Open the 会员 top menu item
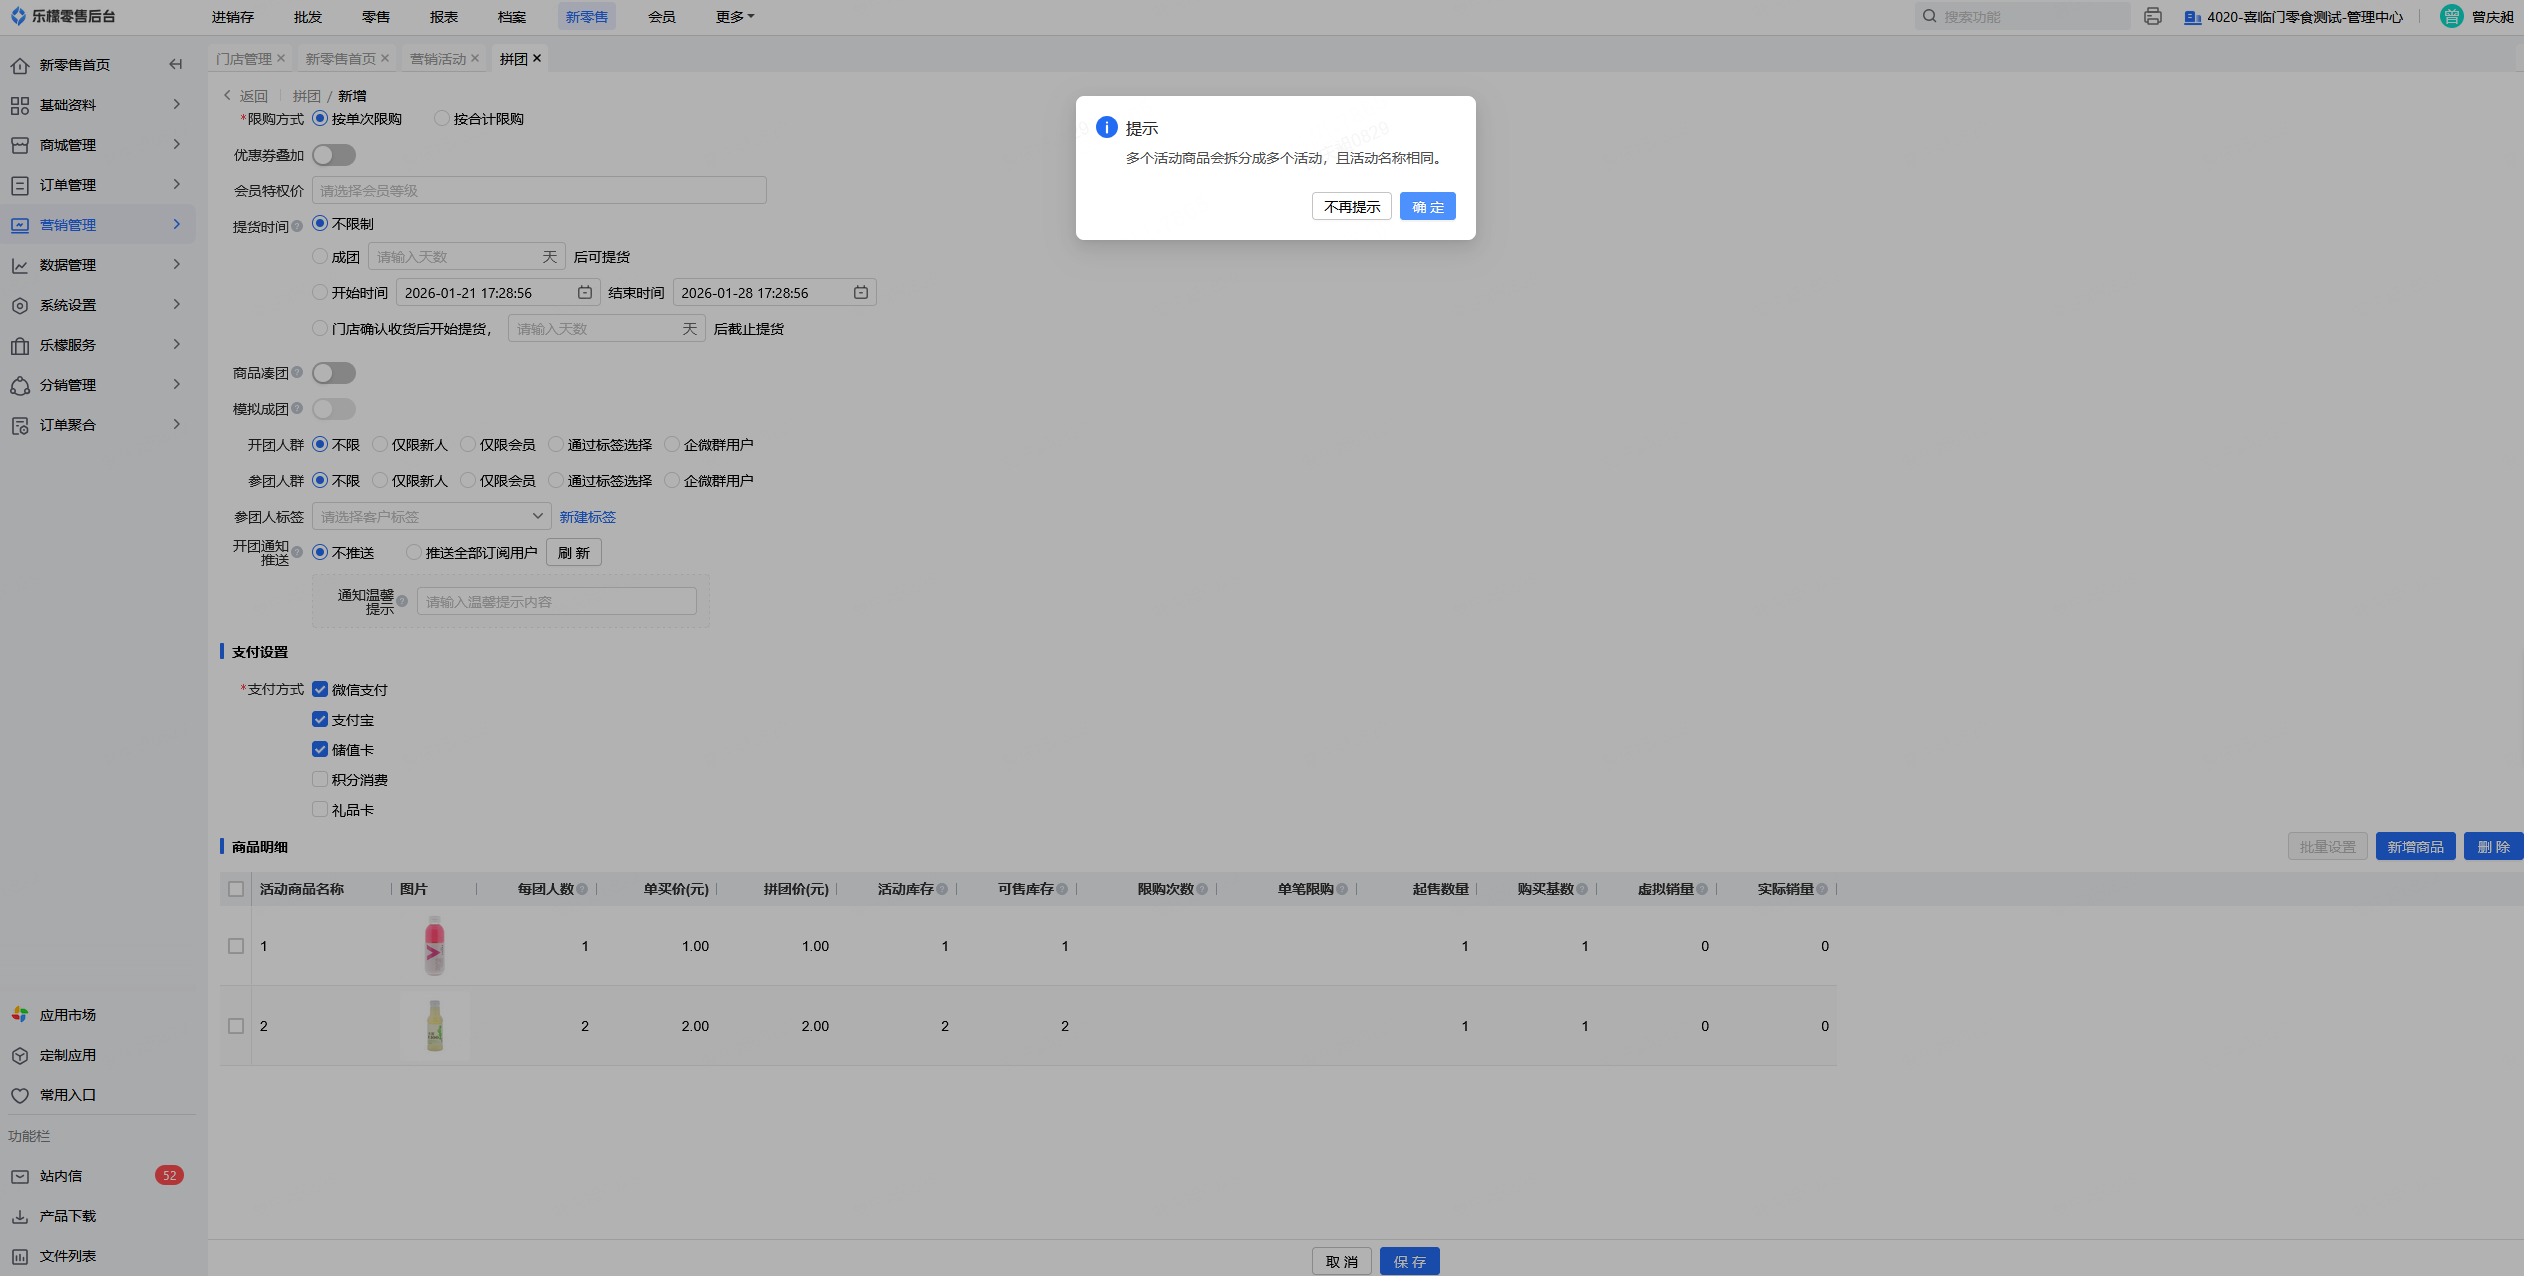The width and height of the screenshot is (2524, 1276). pyautogui.click(x=661, y=17)
